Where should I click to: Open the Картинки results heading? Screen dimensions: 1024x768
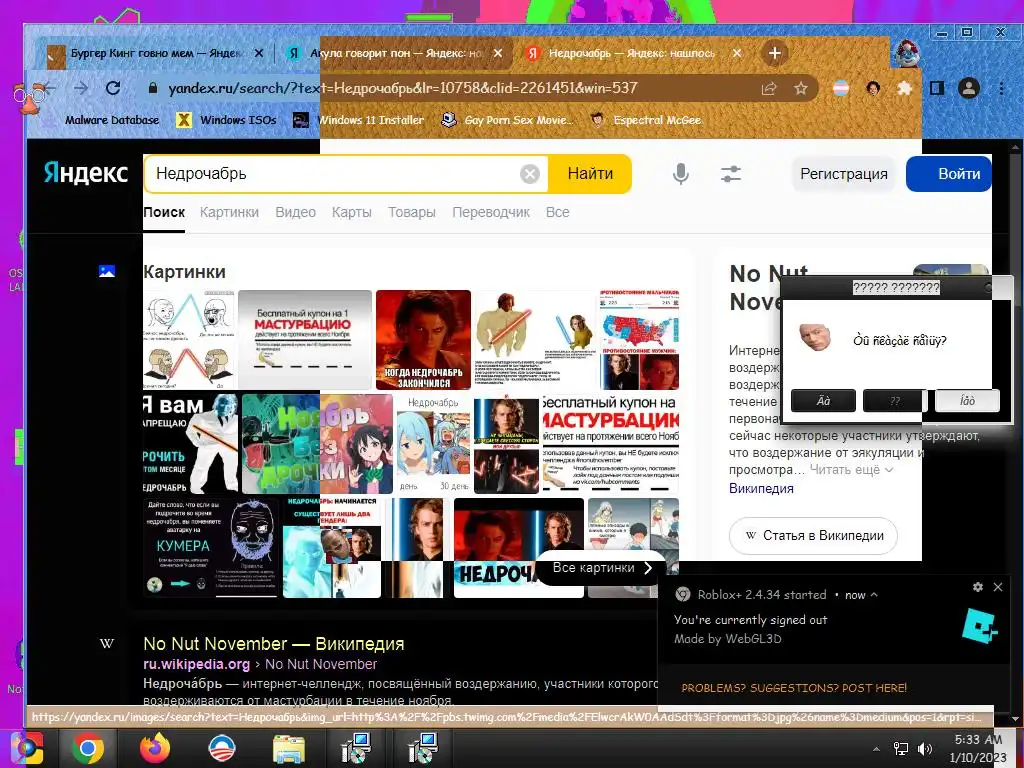pyautogui.click(x=184, y=272)
